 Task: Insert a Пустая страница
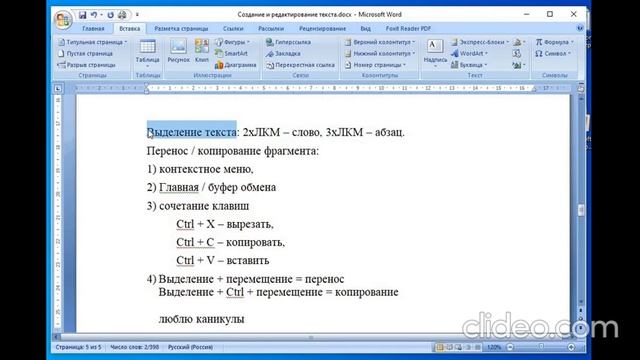(x=86, y=53)
